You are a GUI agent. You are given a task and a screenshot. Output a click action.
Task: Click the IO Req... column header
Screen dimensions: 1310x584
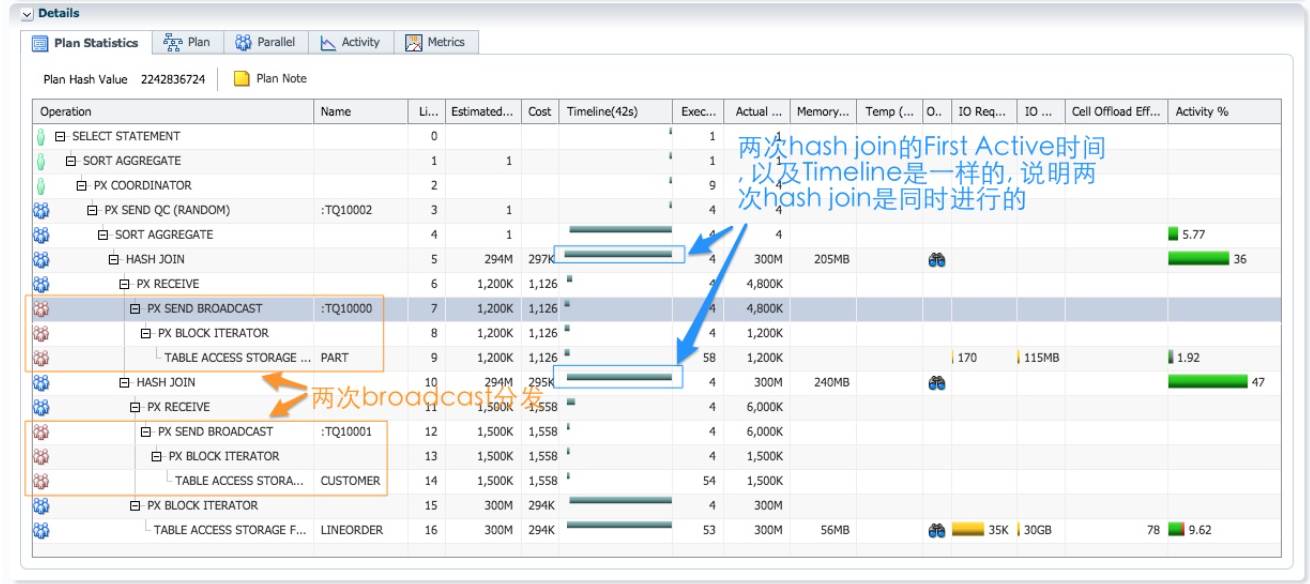(984, 112)
